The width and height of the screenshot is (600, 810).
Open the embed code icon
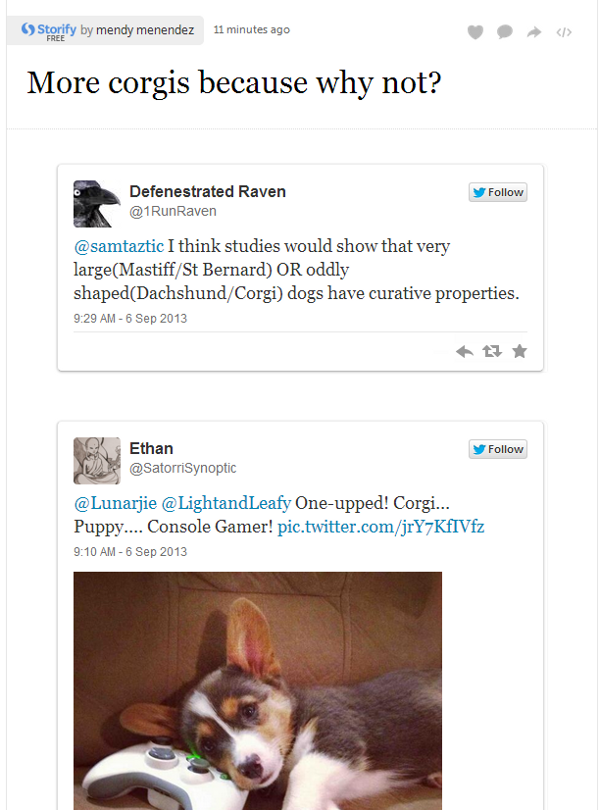(564, 33)
